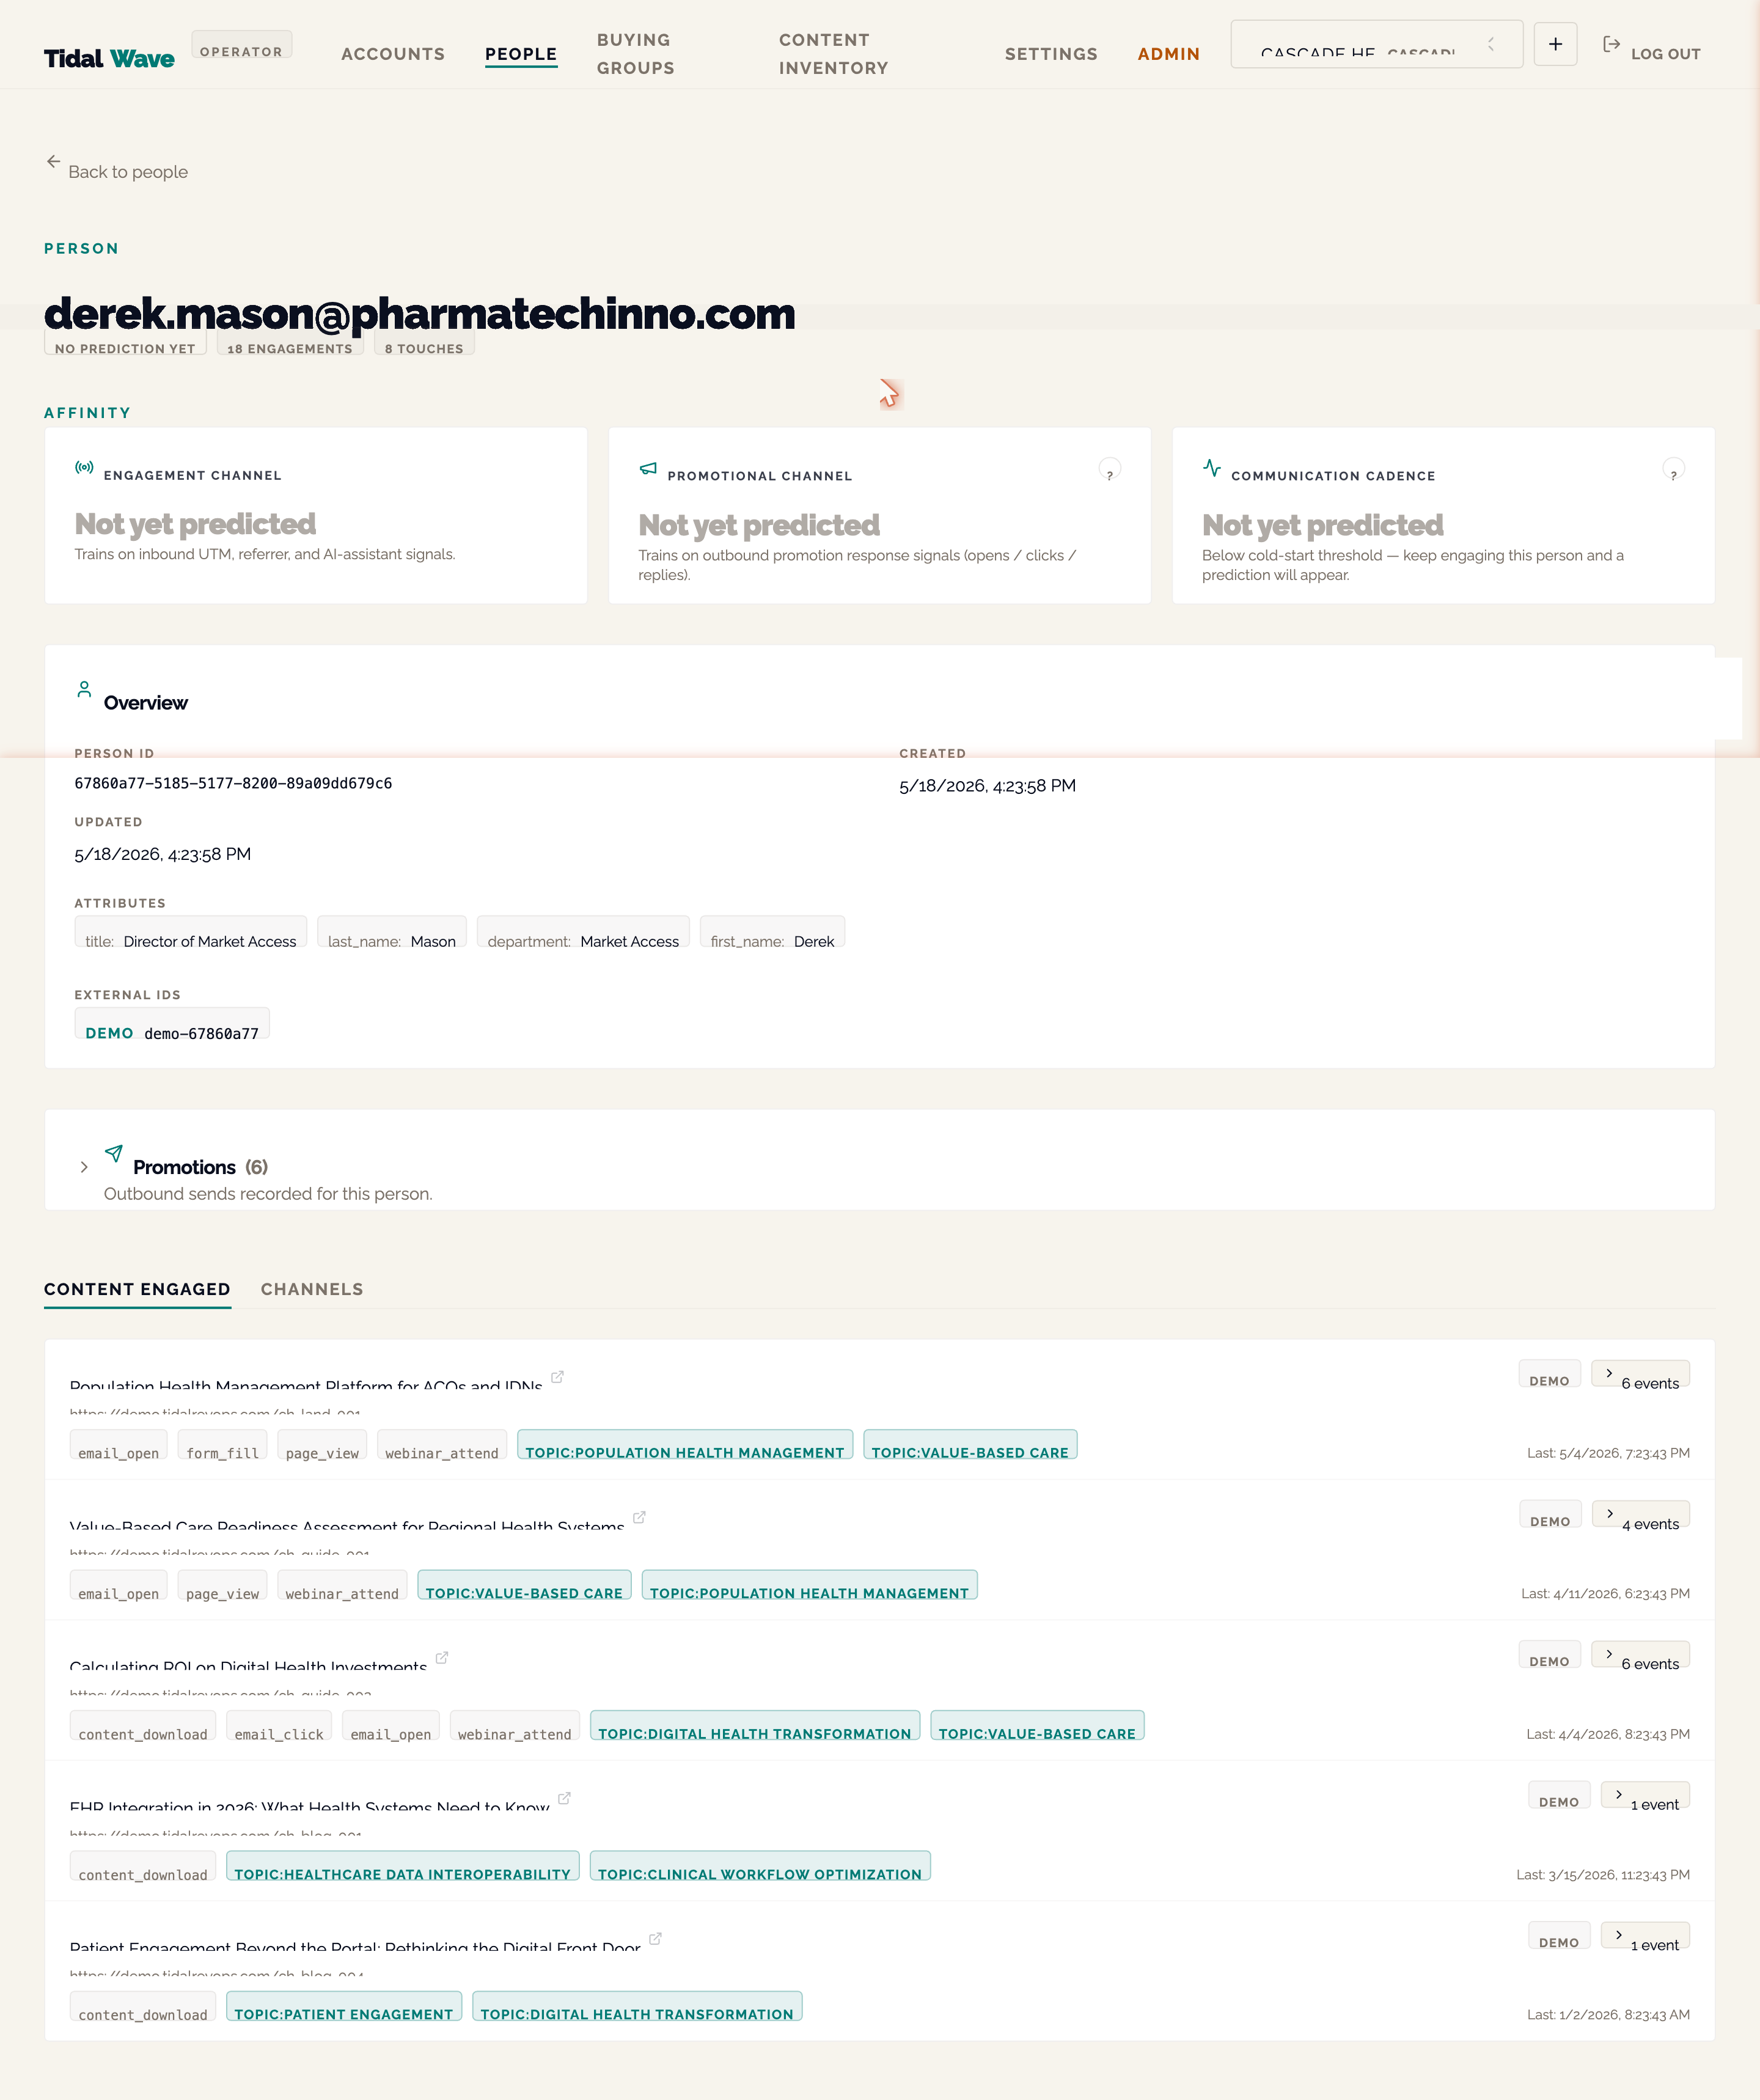Switch to the Channels tab
Image resolution: width=1760 pixels, height=2100 pixels.
coord(312,1289)
